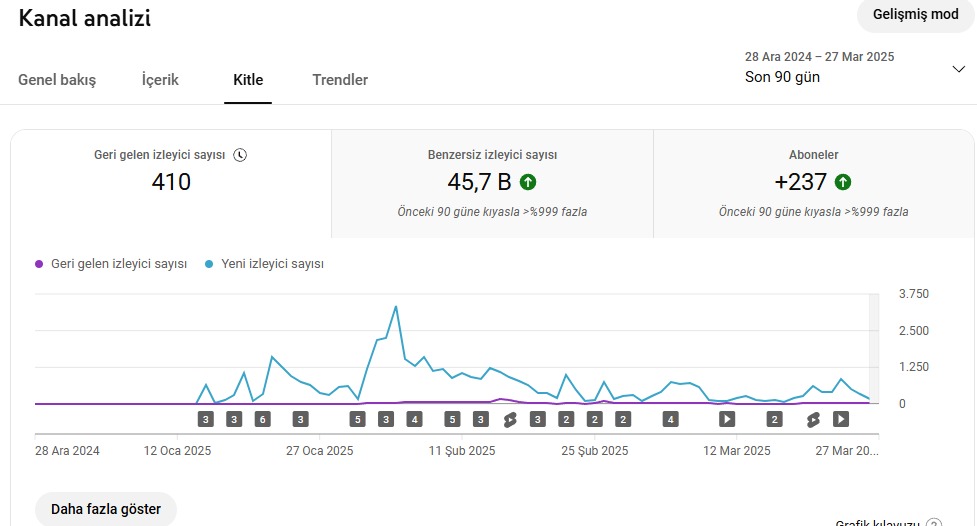Open the 4-video marker just before 12 Mar 2025
977x526 pixels.
click(x=670, y=419)
